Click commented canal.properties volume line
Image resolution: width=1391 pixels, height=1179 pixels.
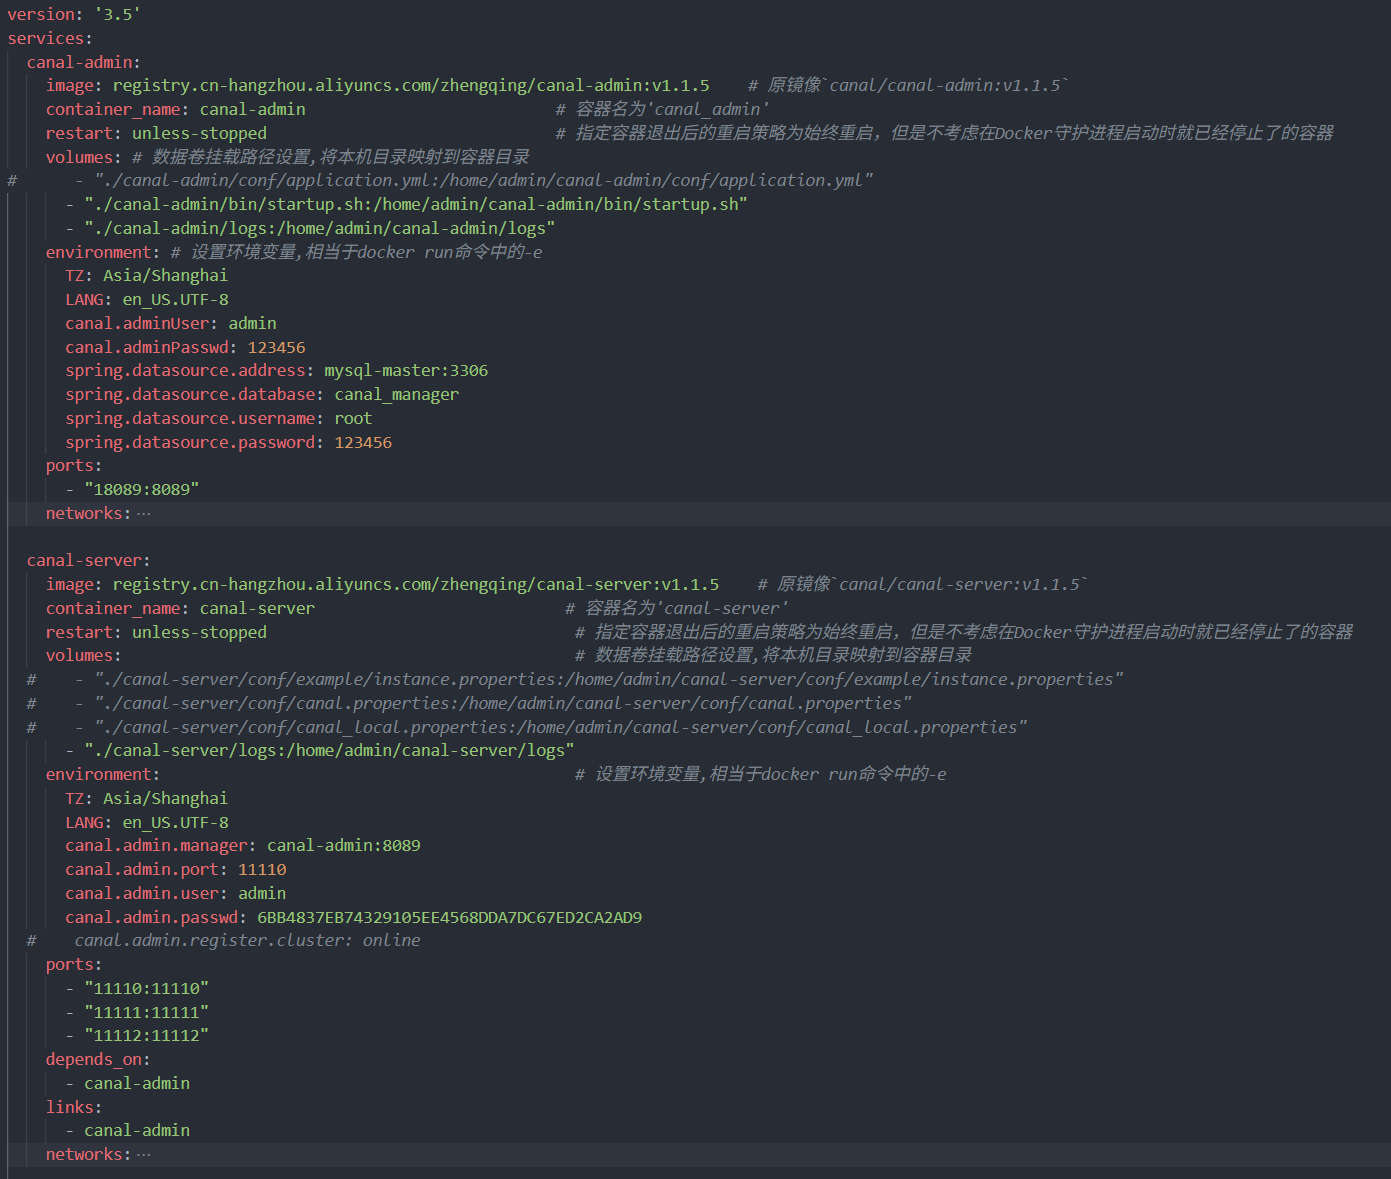click(x=469, y=704)
